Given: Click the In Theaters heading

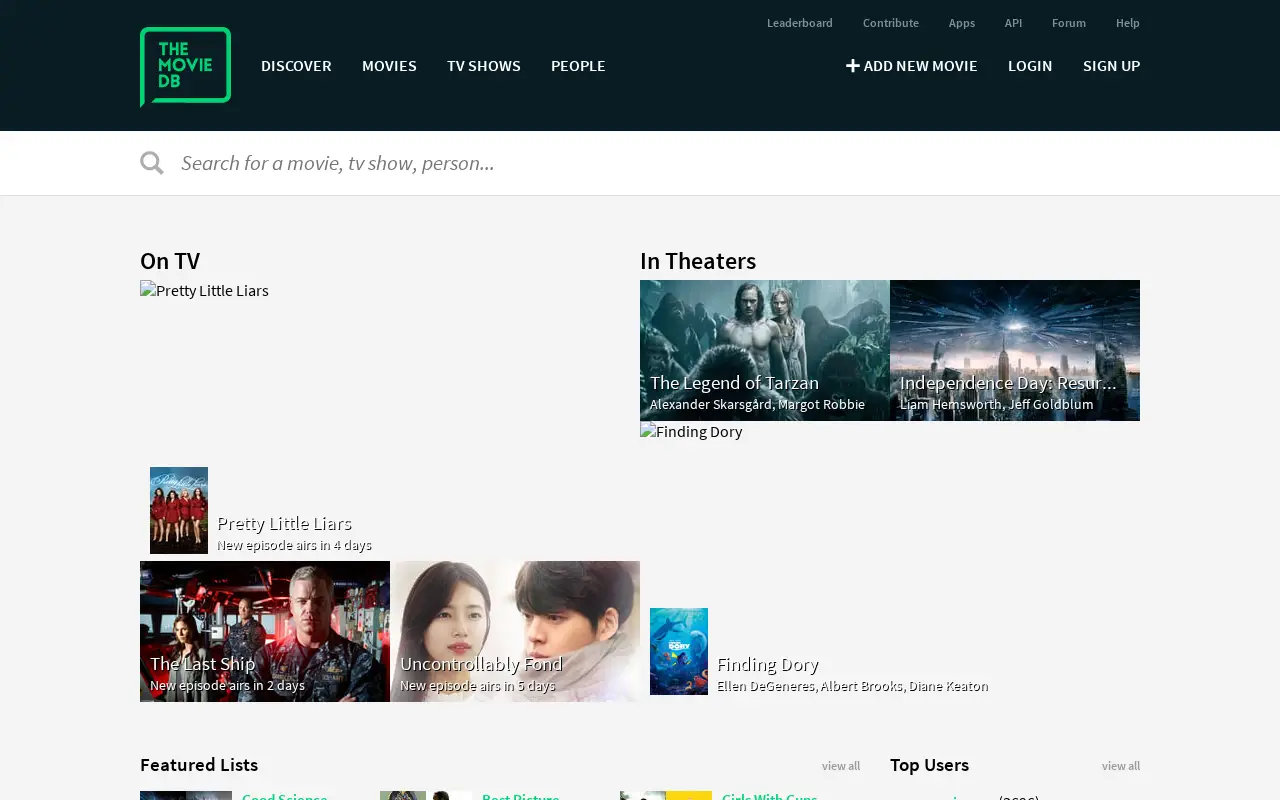Looking at the screenshot, I should click(x=698, y=261).
